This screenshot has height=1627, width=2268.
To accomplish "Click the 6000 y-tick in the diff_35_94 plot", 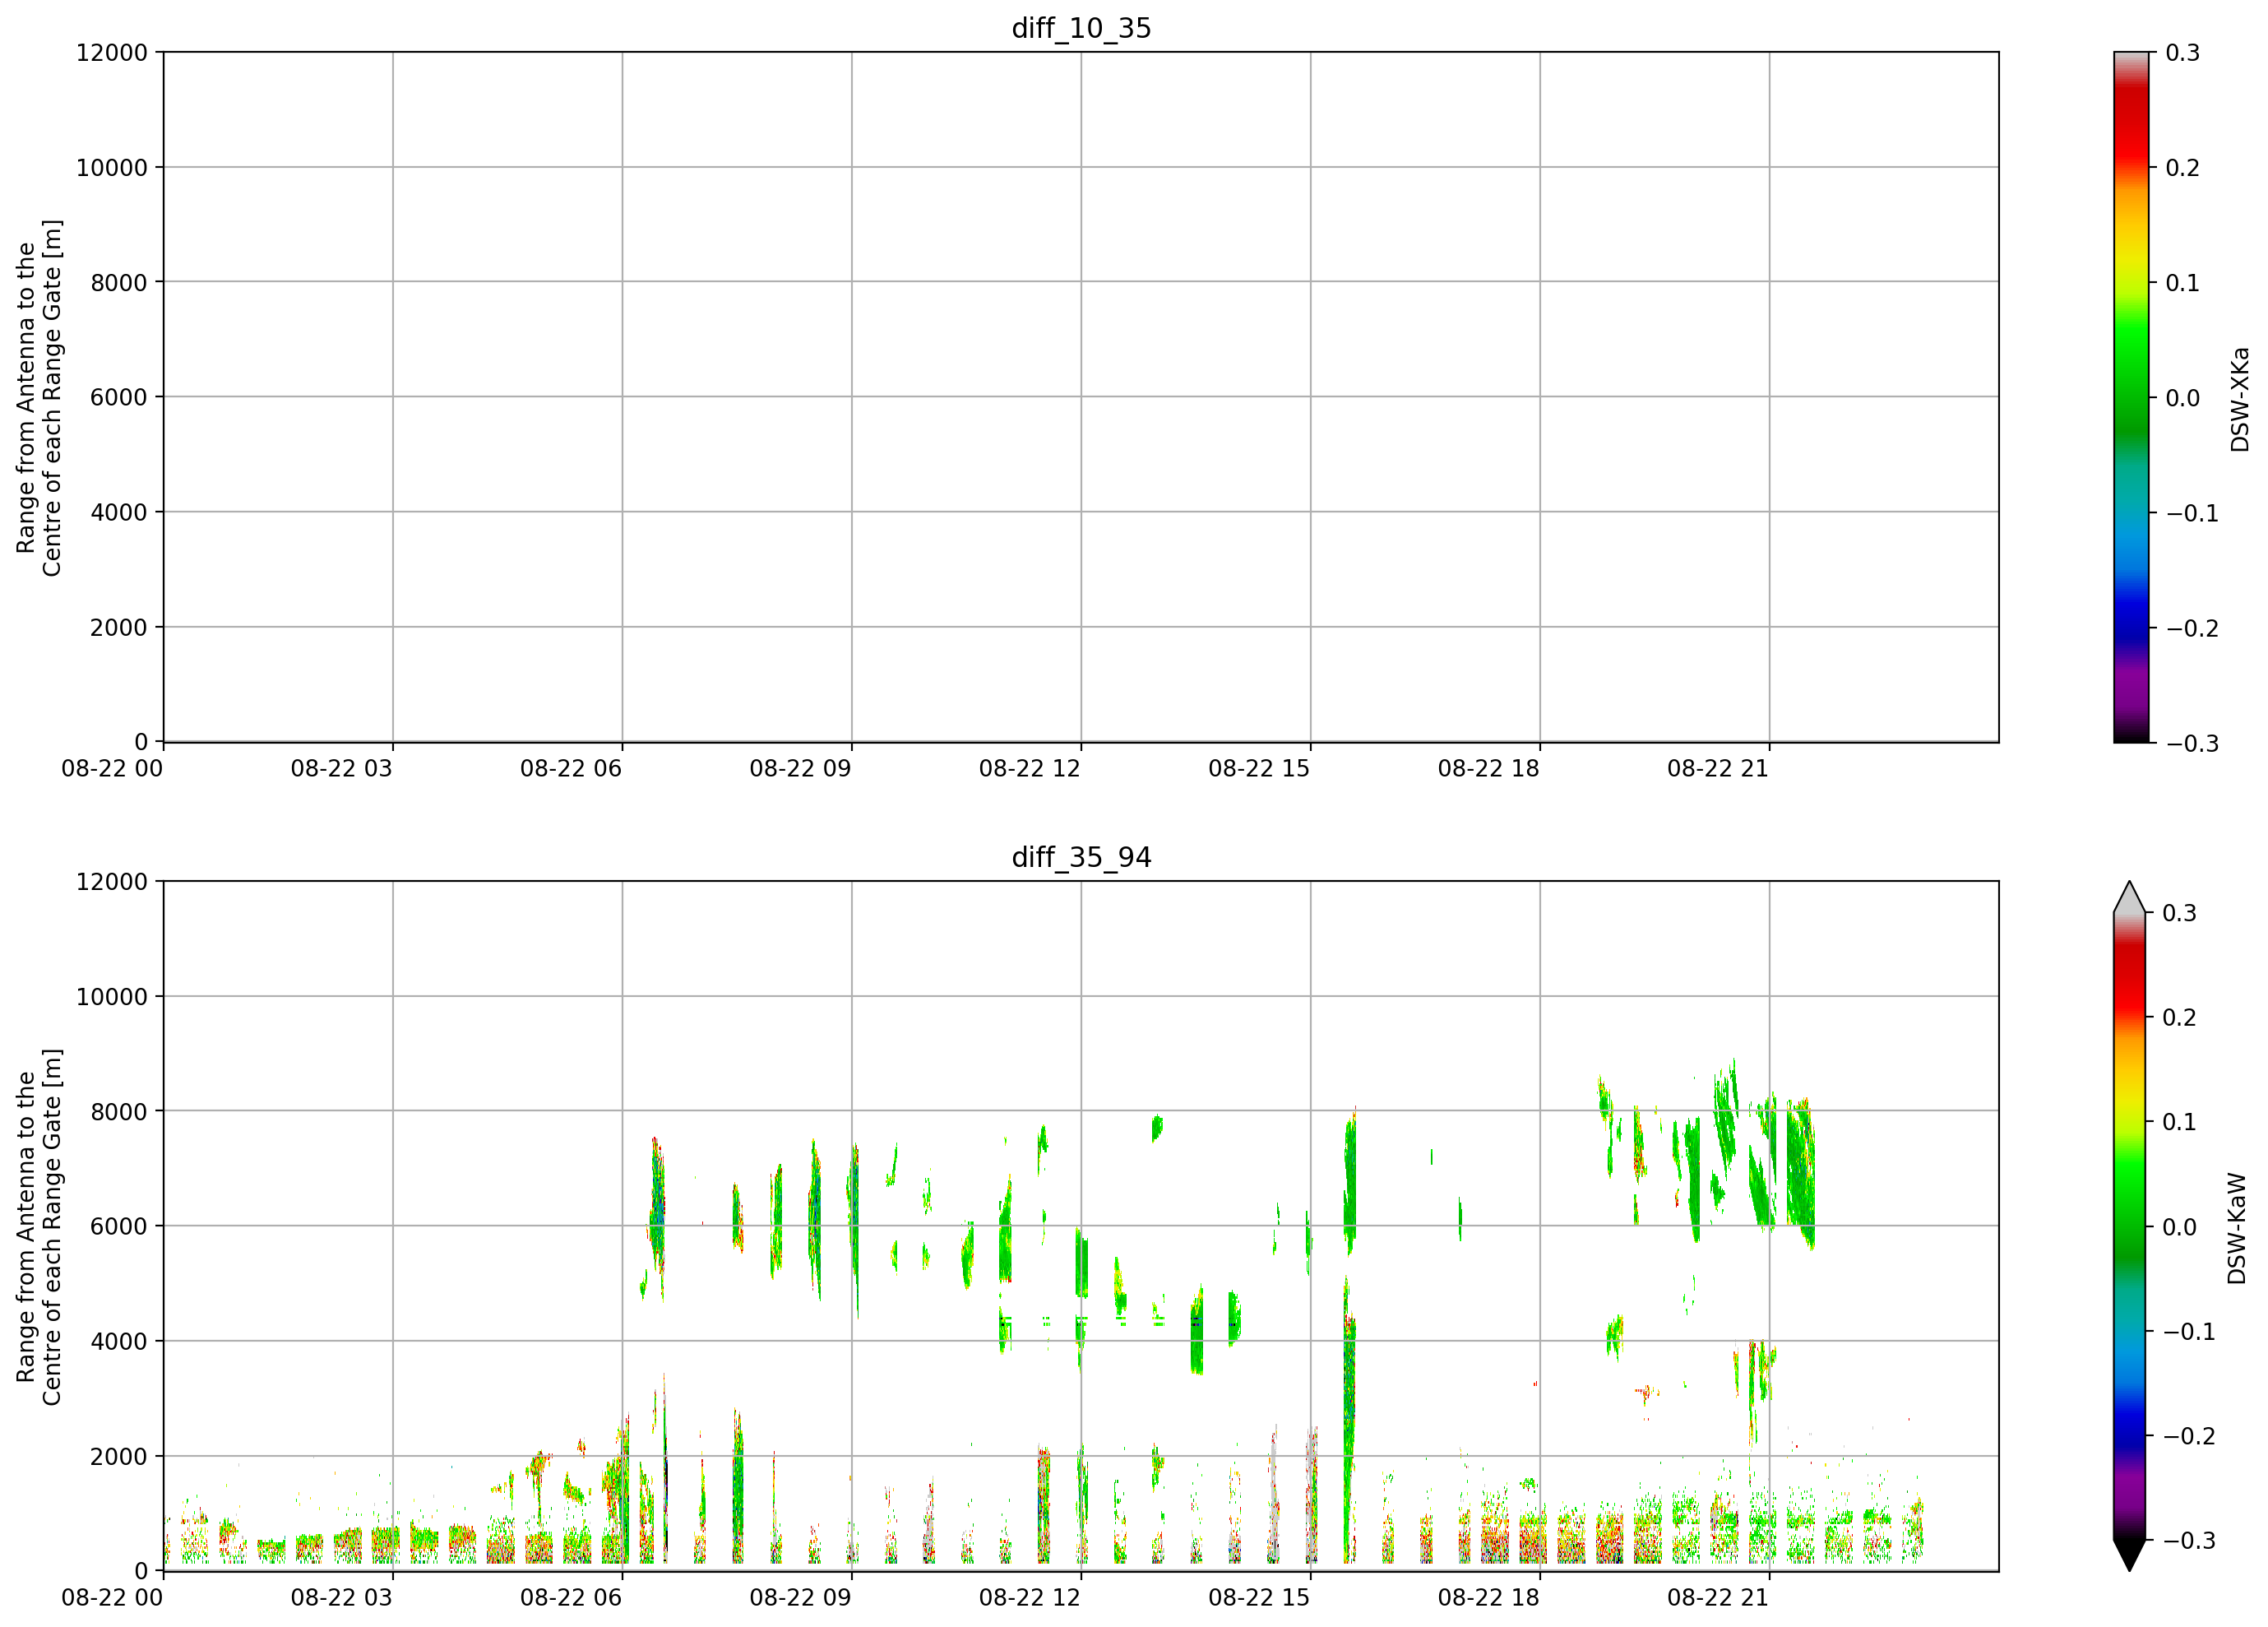I will (x=119, y=1226).
